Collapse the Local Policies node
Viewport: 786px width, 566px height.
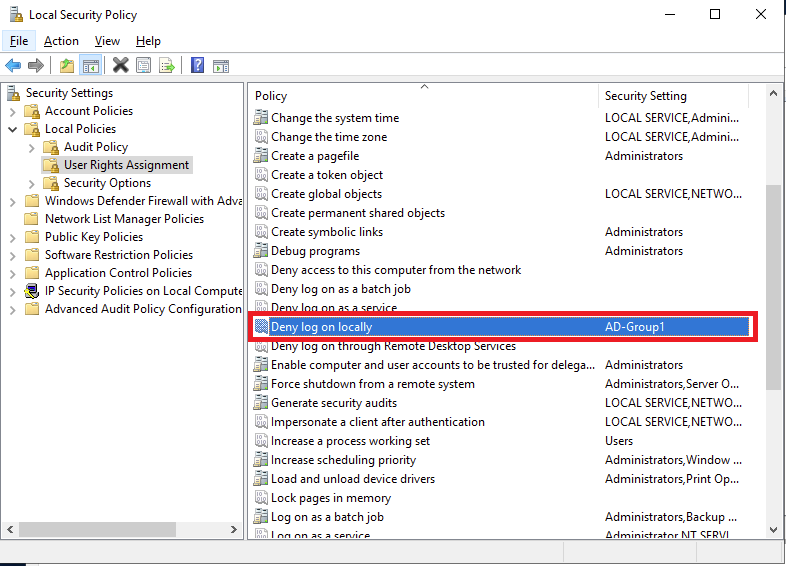(x=13, y=129)
